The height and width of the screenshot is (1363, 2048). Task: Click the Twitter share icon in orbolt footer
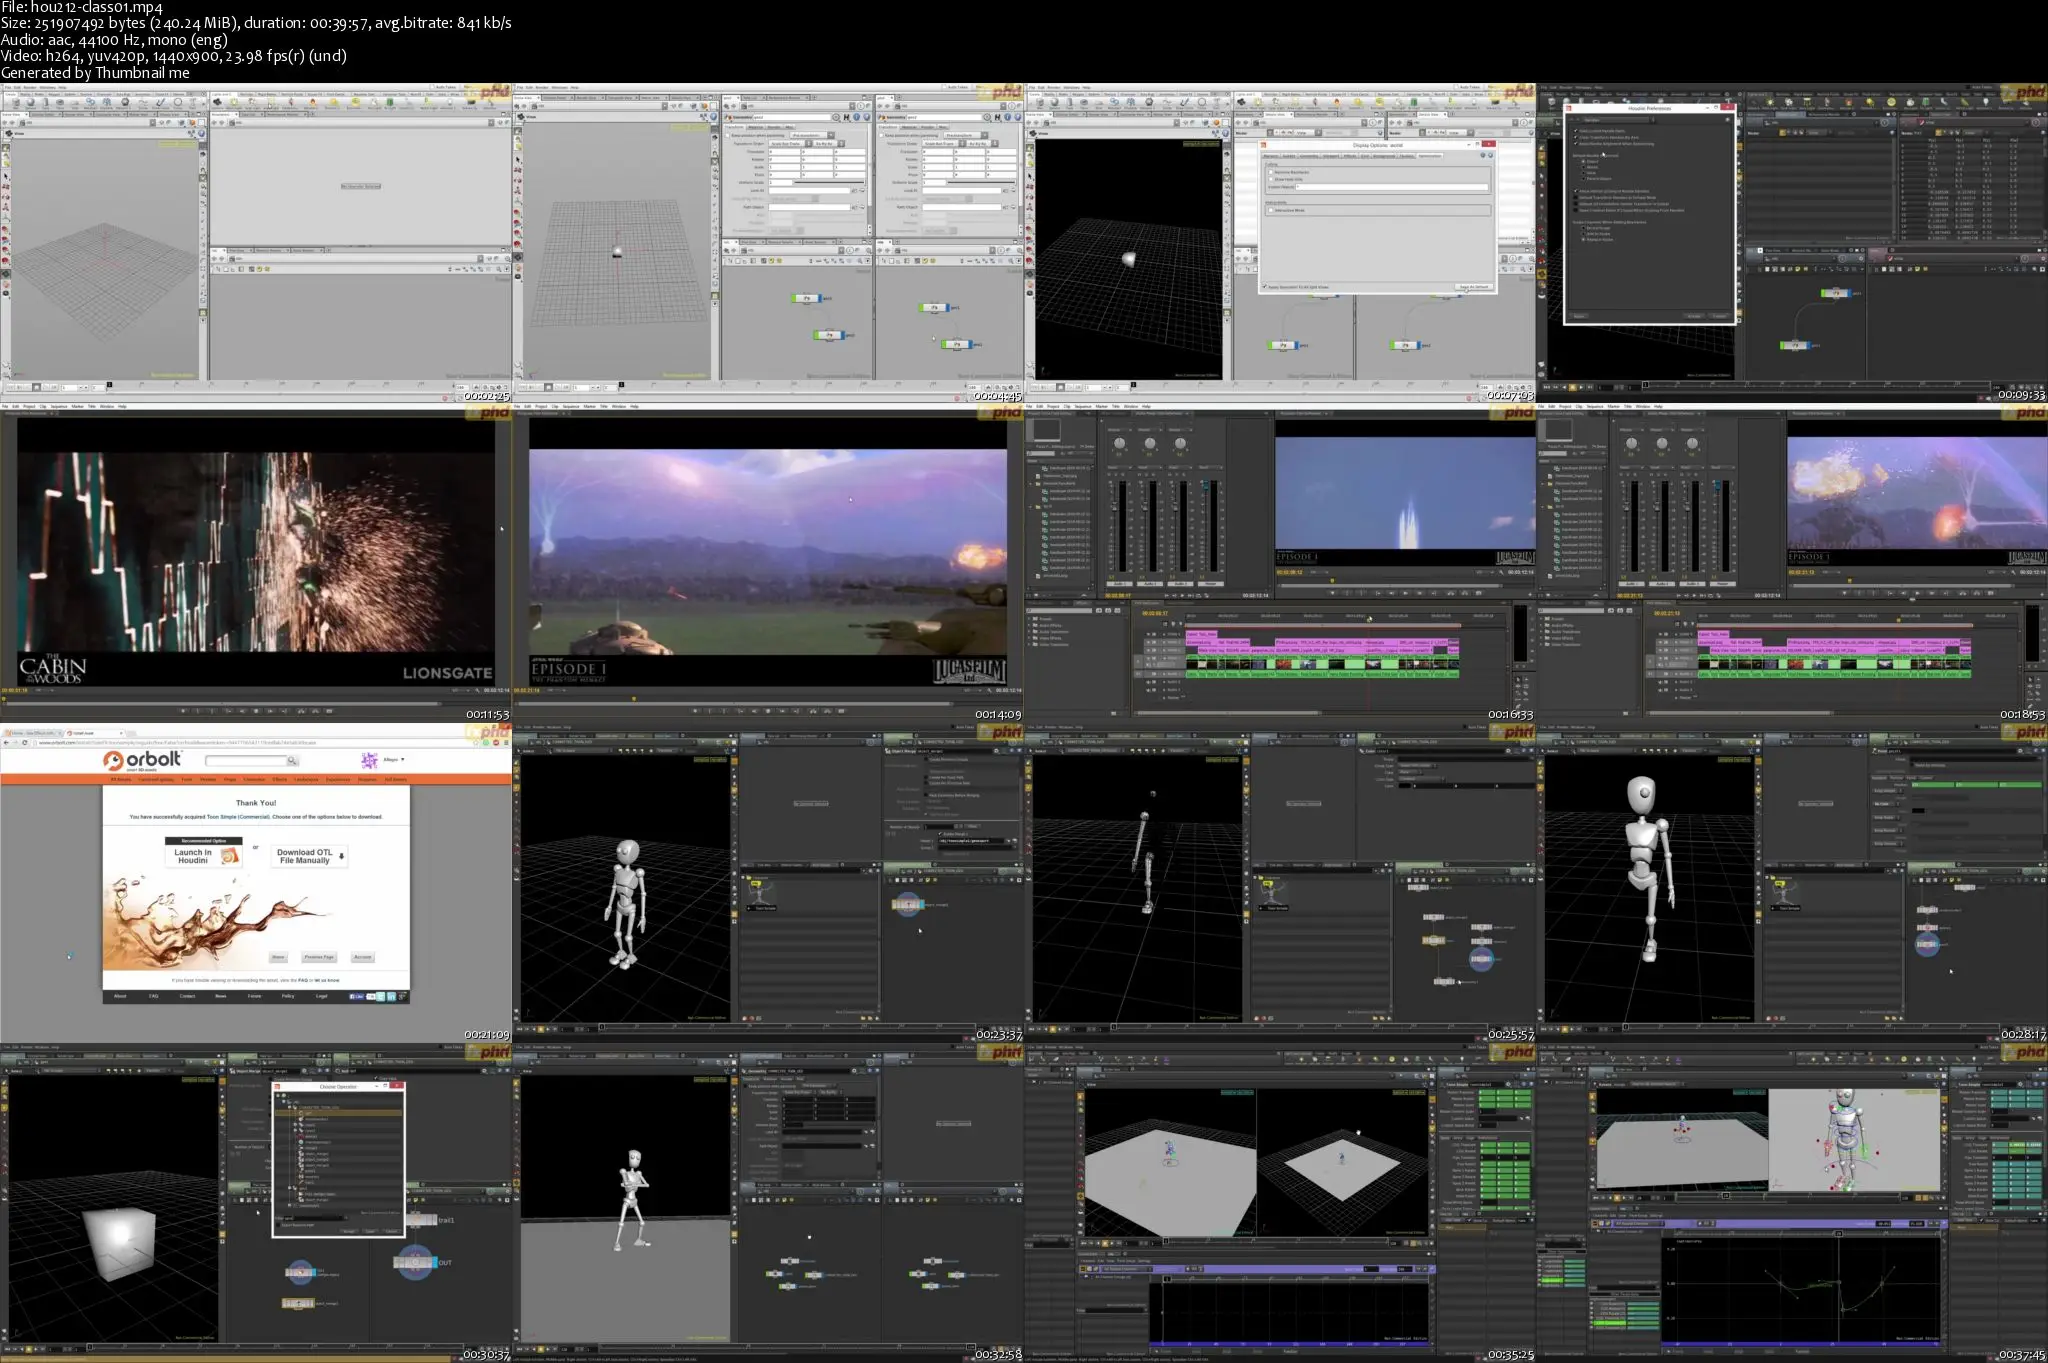[x=380, y=996]
